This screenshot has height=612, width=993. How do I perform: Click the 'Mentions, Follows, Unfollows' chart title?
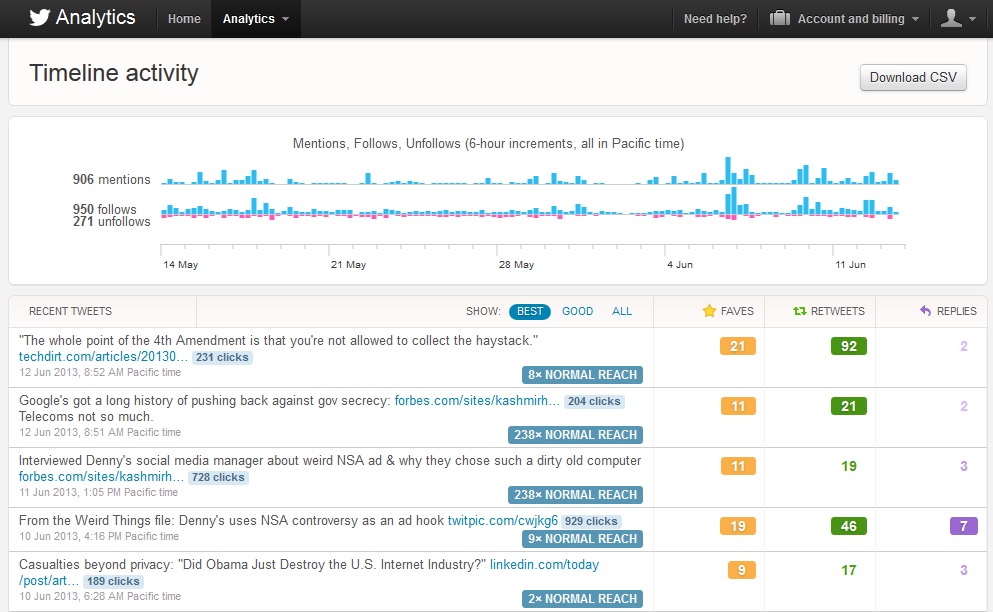[488, 144]
